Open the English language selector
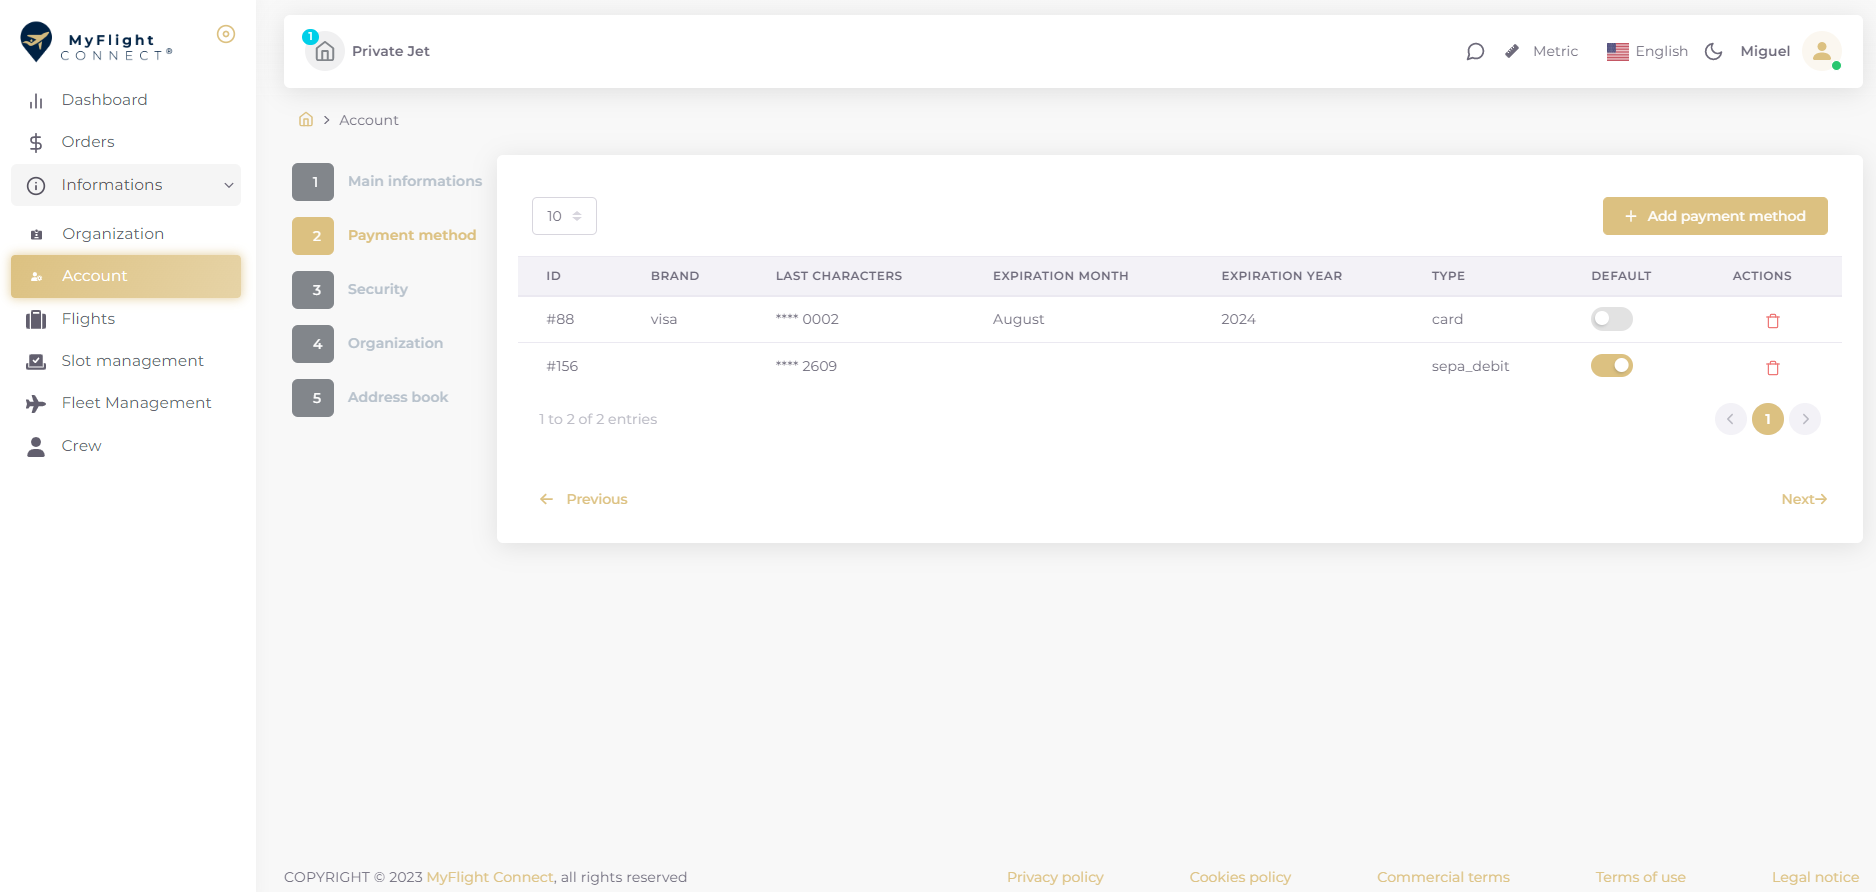1876x892 pixels. 1647,52
